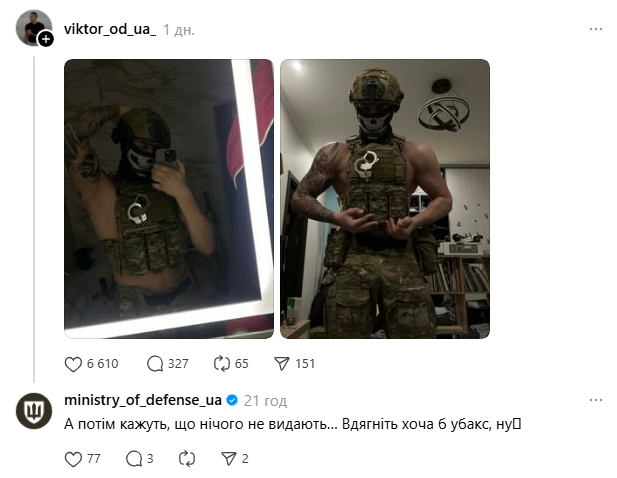Open the post timestamp 1 дн.

179,30
